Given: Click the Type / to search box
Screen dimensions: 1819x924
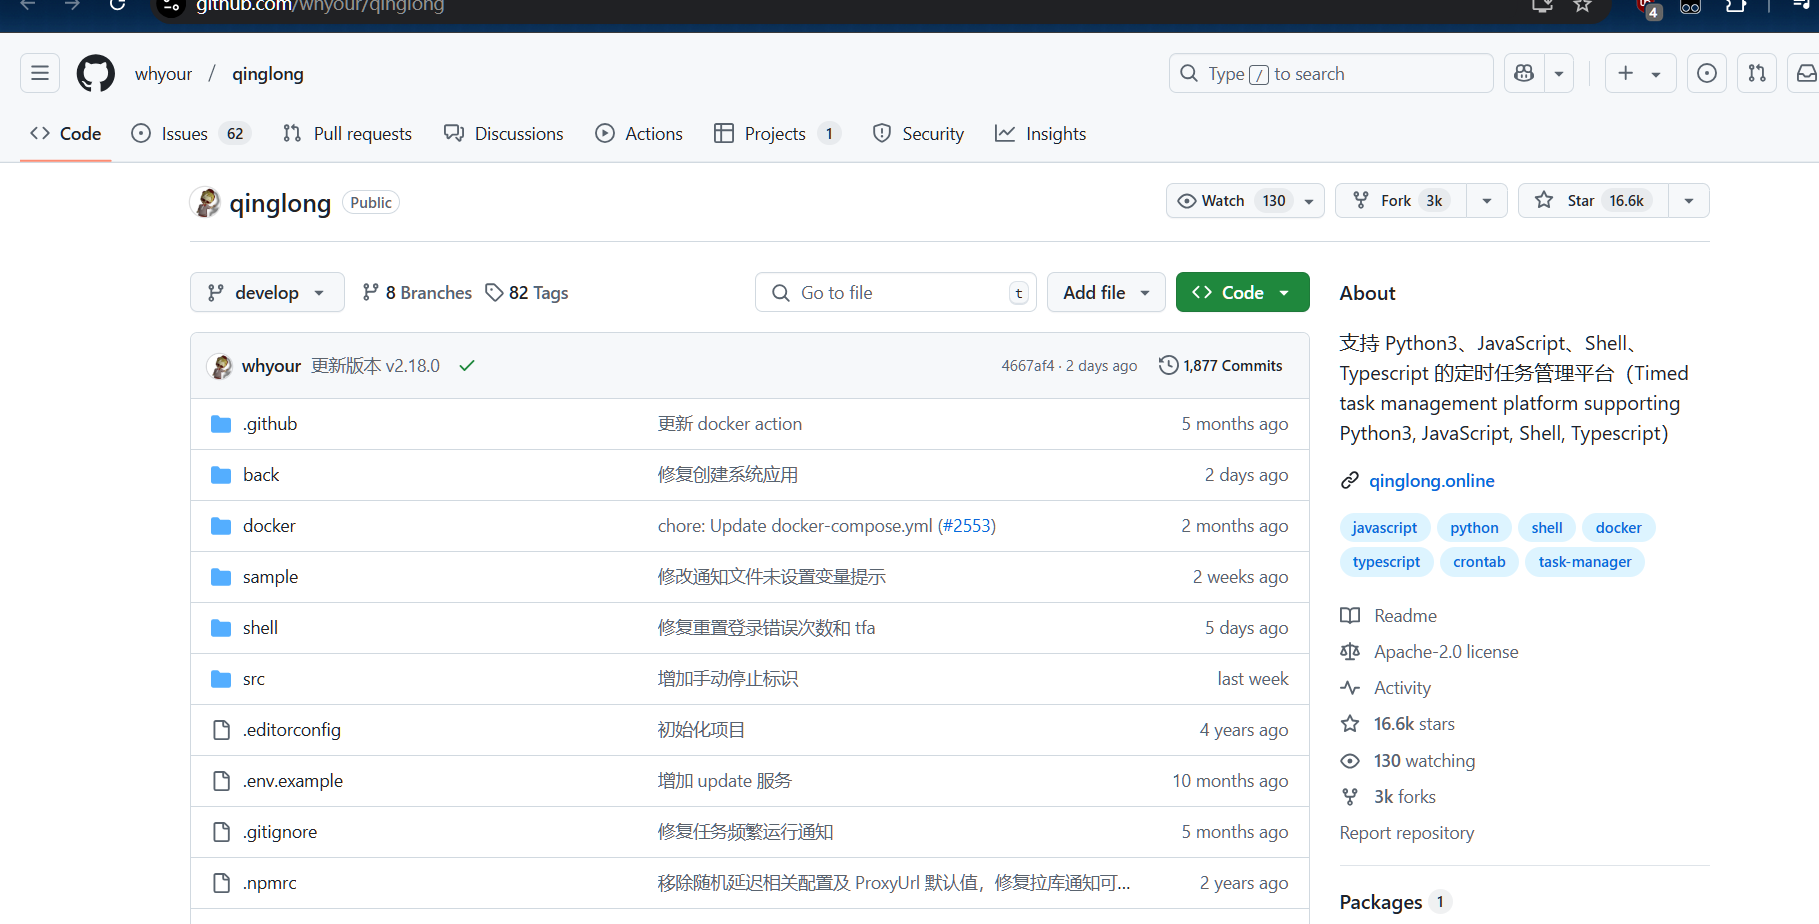Looking at the screenshot, I should [1331, 73].
